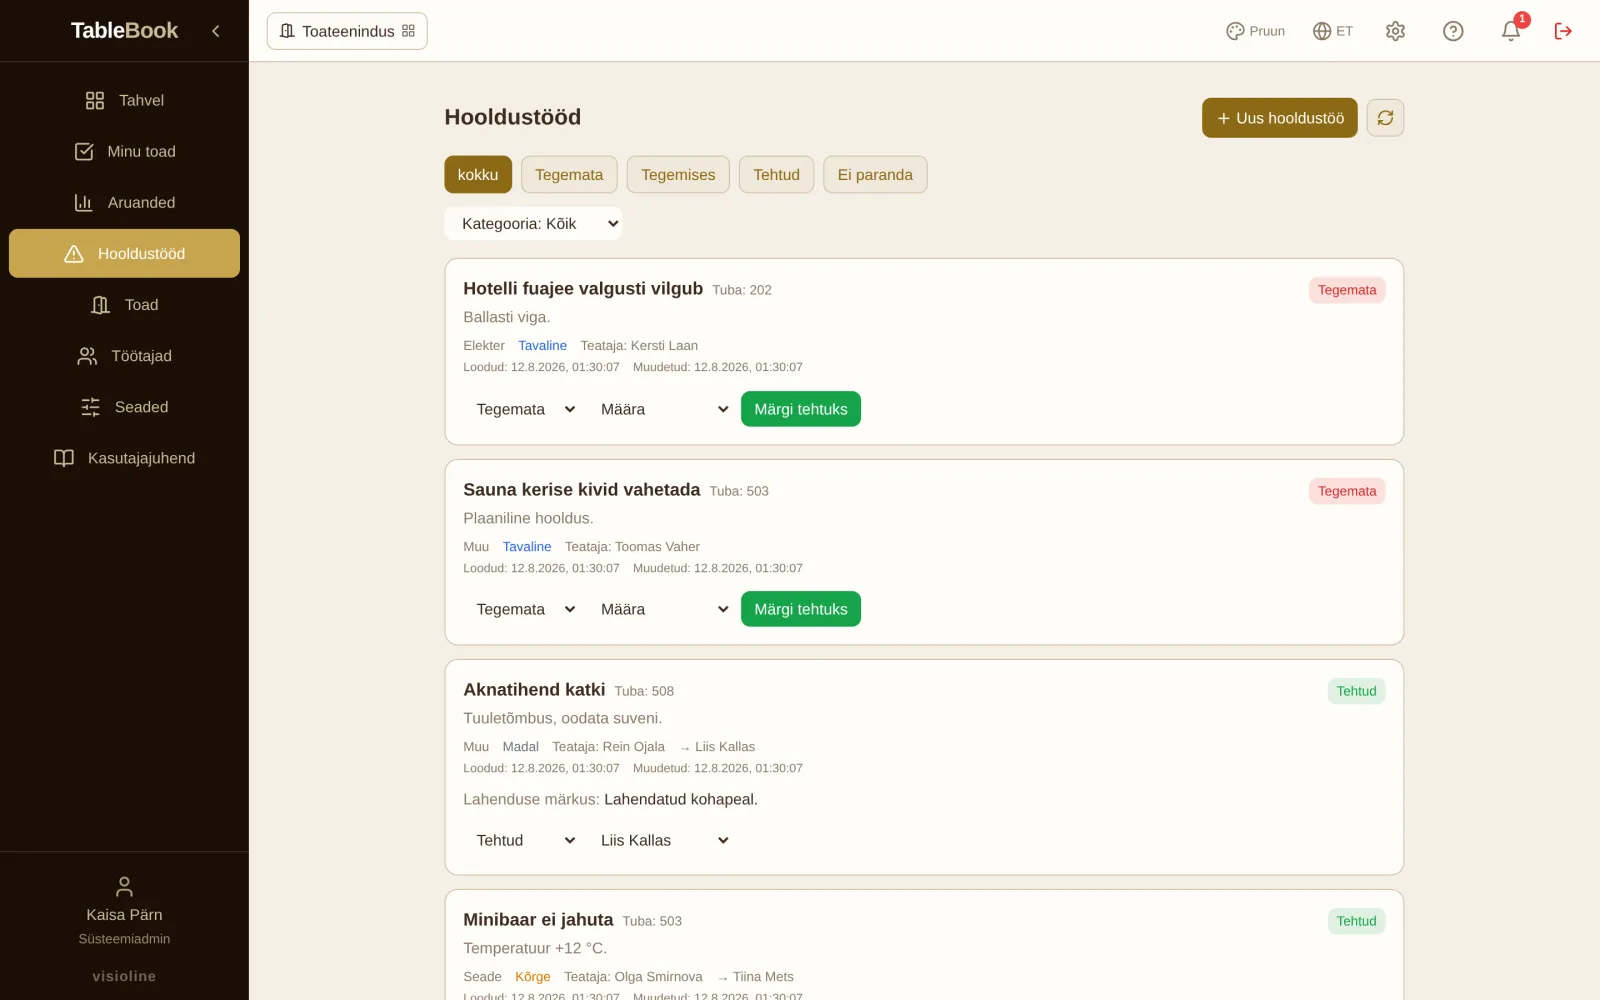Click the Teataja: Toomas Vaher text
This screenshot has width=1600, height=1000.
click(x=632, y=547)
